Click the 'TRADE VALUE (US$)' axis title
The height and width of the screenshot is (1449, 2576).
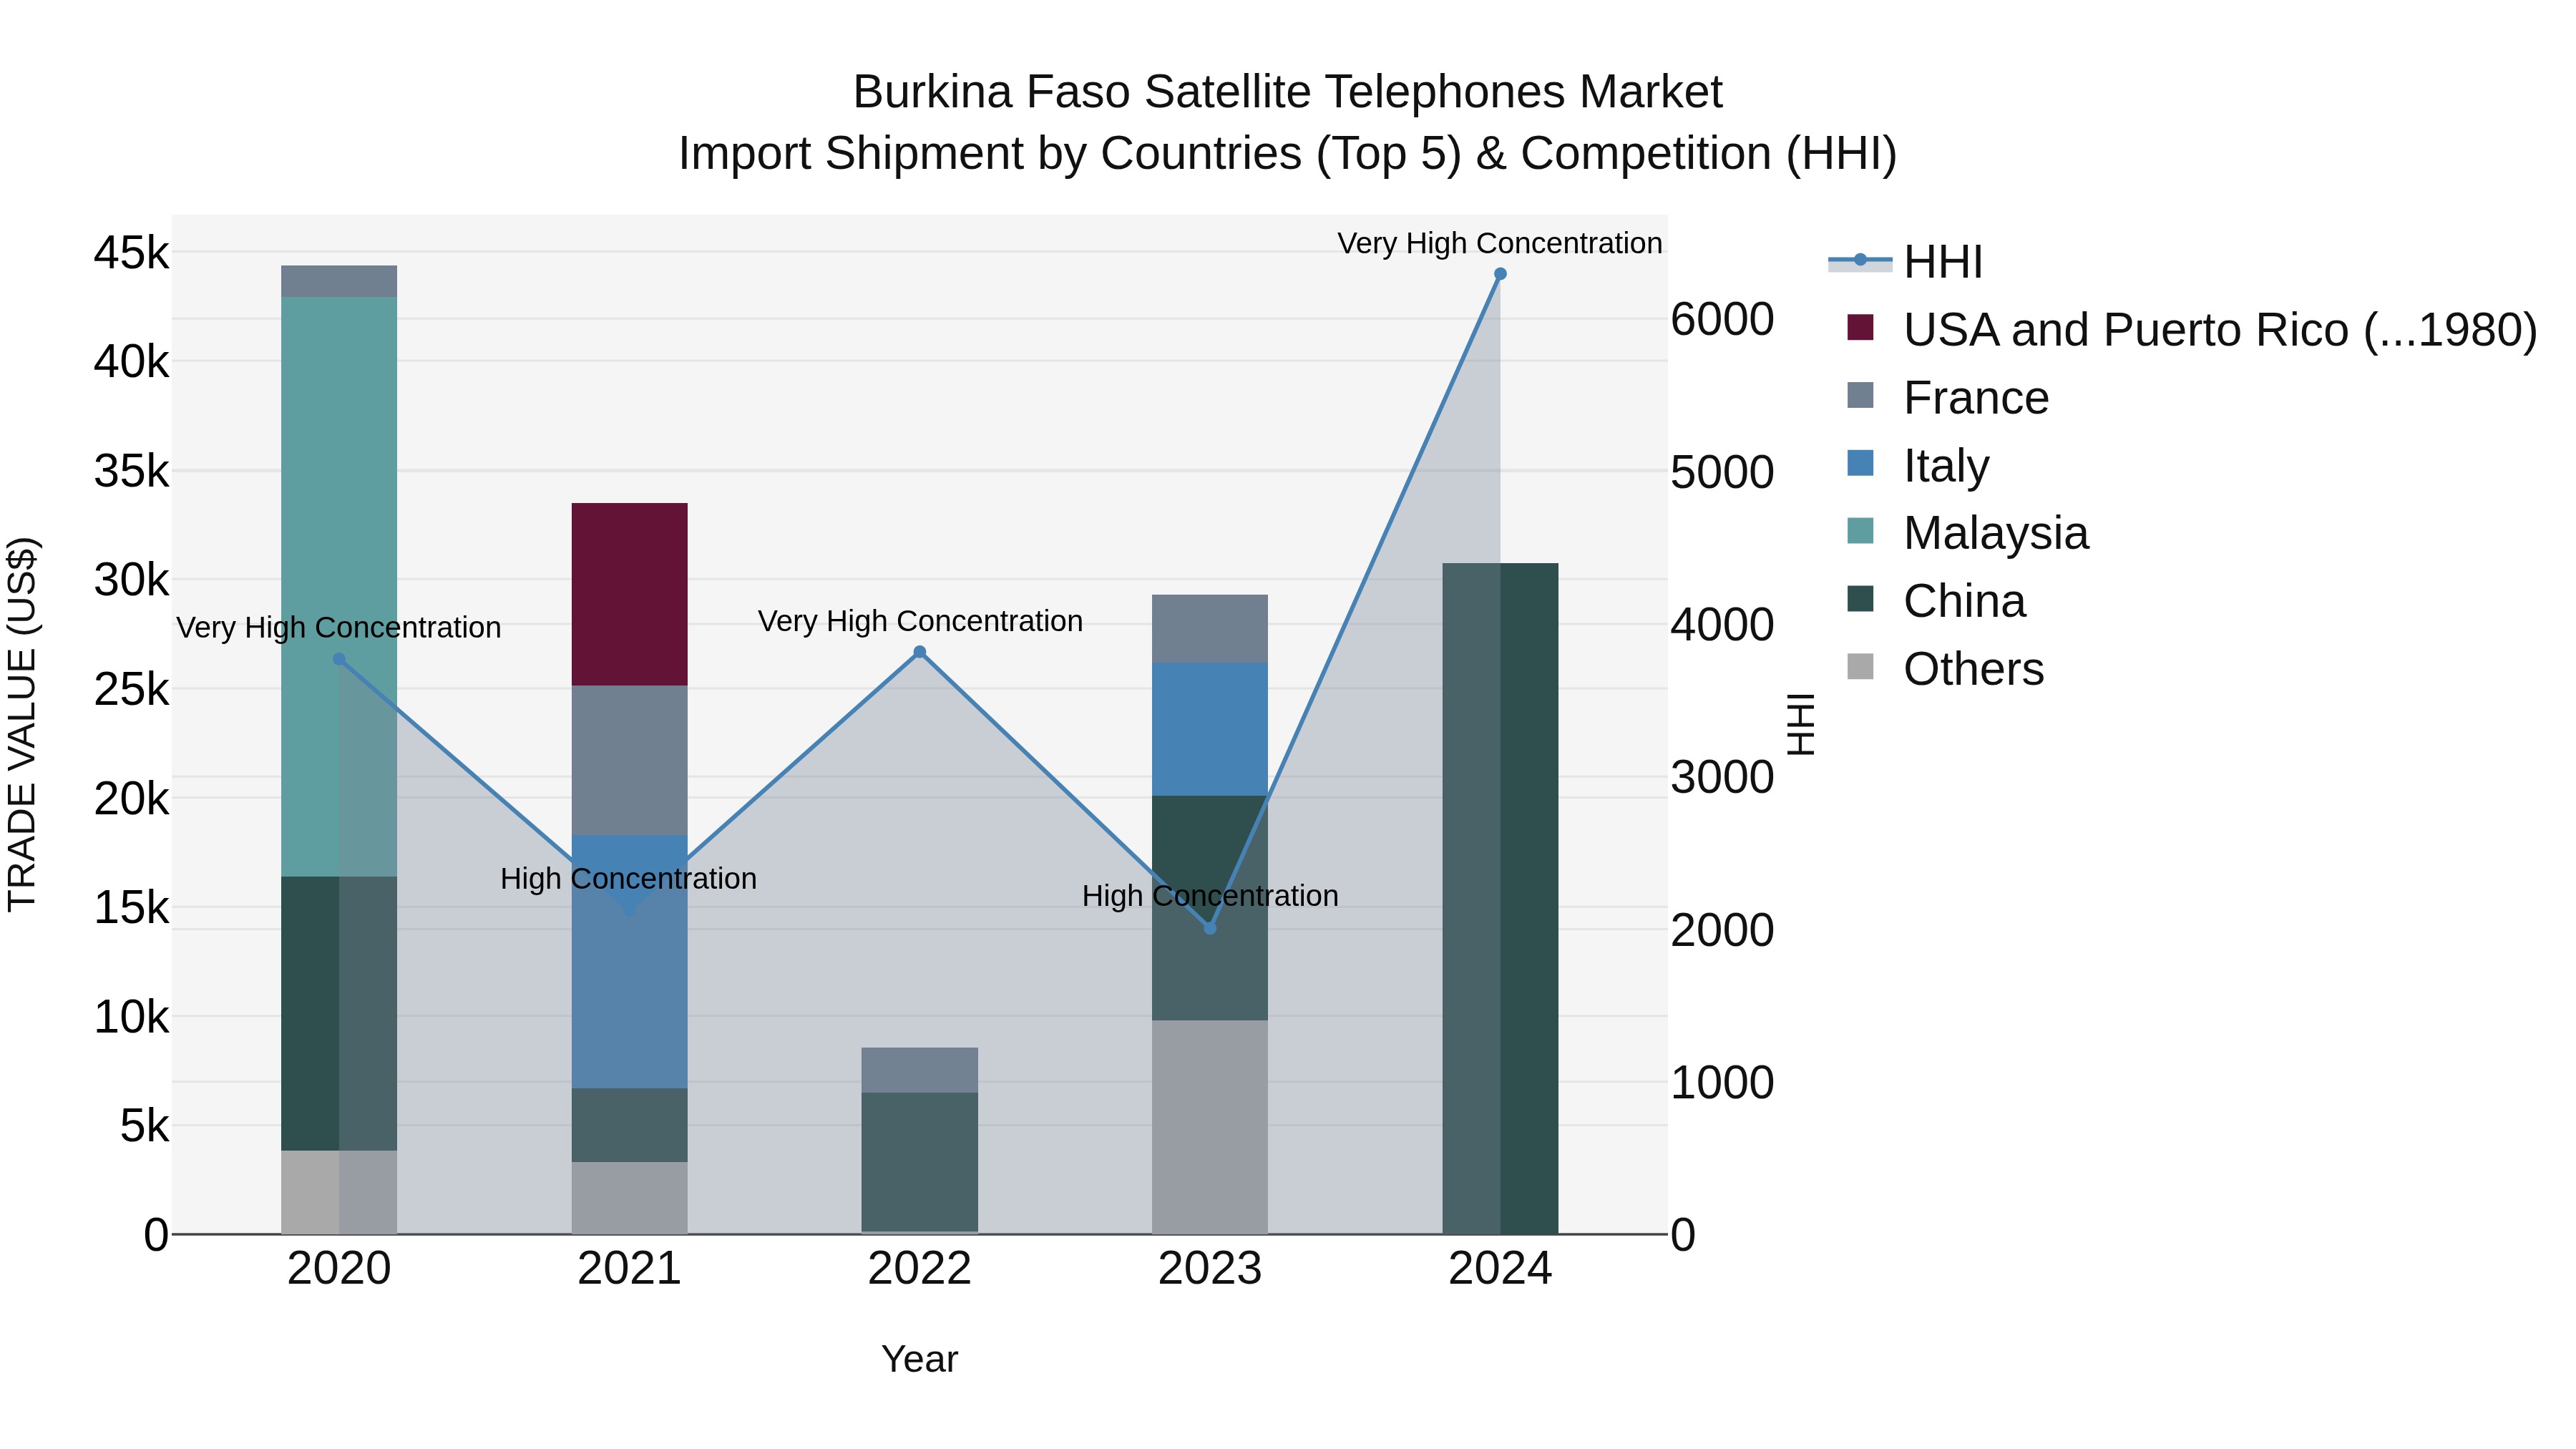pos(22,724)
